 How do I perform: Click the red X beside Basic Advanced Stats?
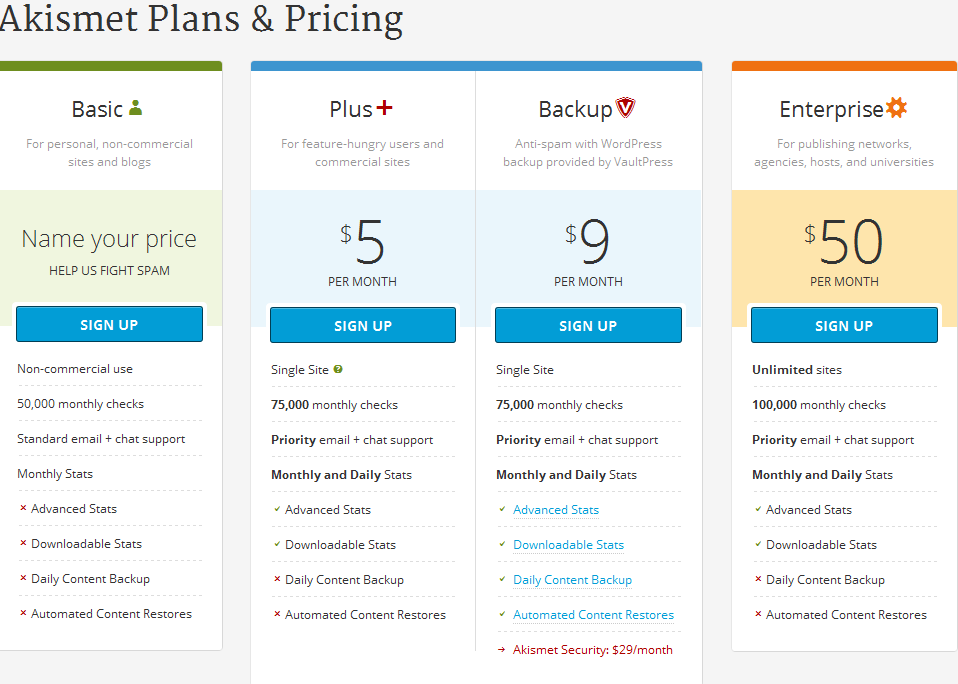(23, 508)
